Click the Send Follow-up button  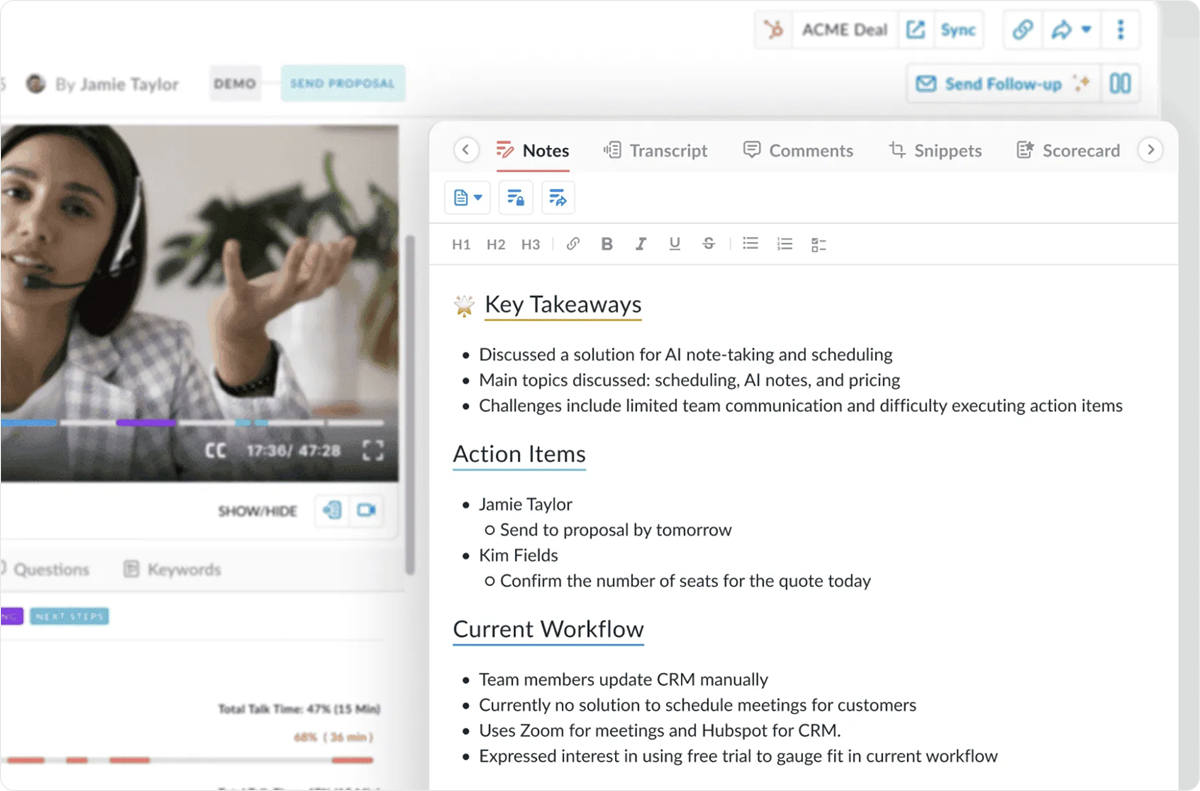point(1003,84)
